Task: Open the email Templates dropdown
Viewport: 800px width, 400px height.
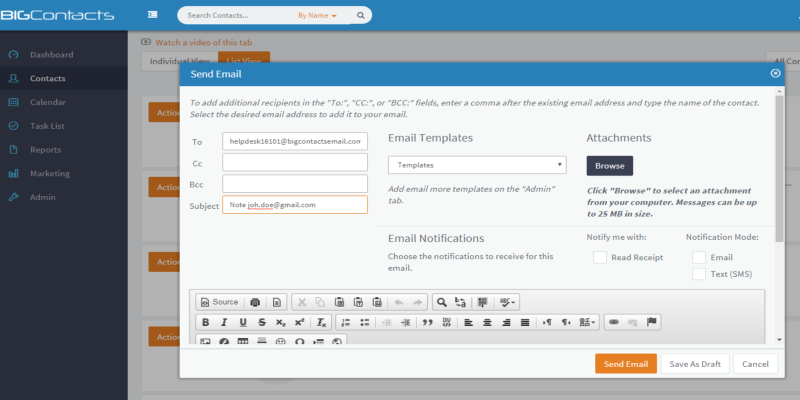Action: pos(477,164)
